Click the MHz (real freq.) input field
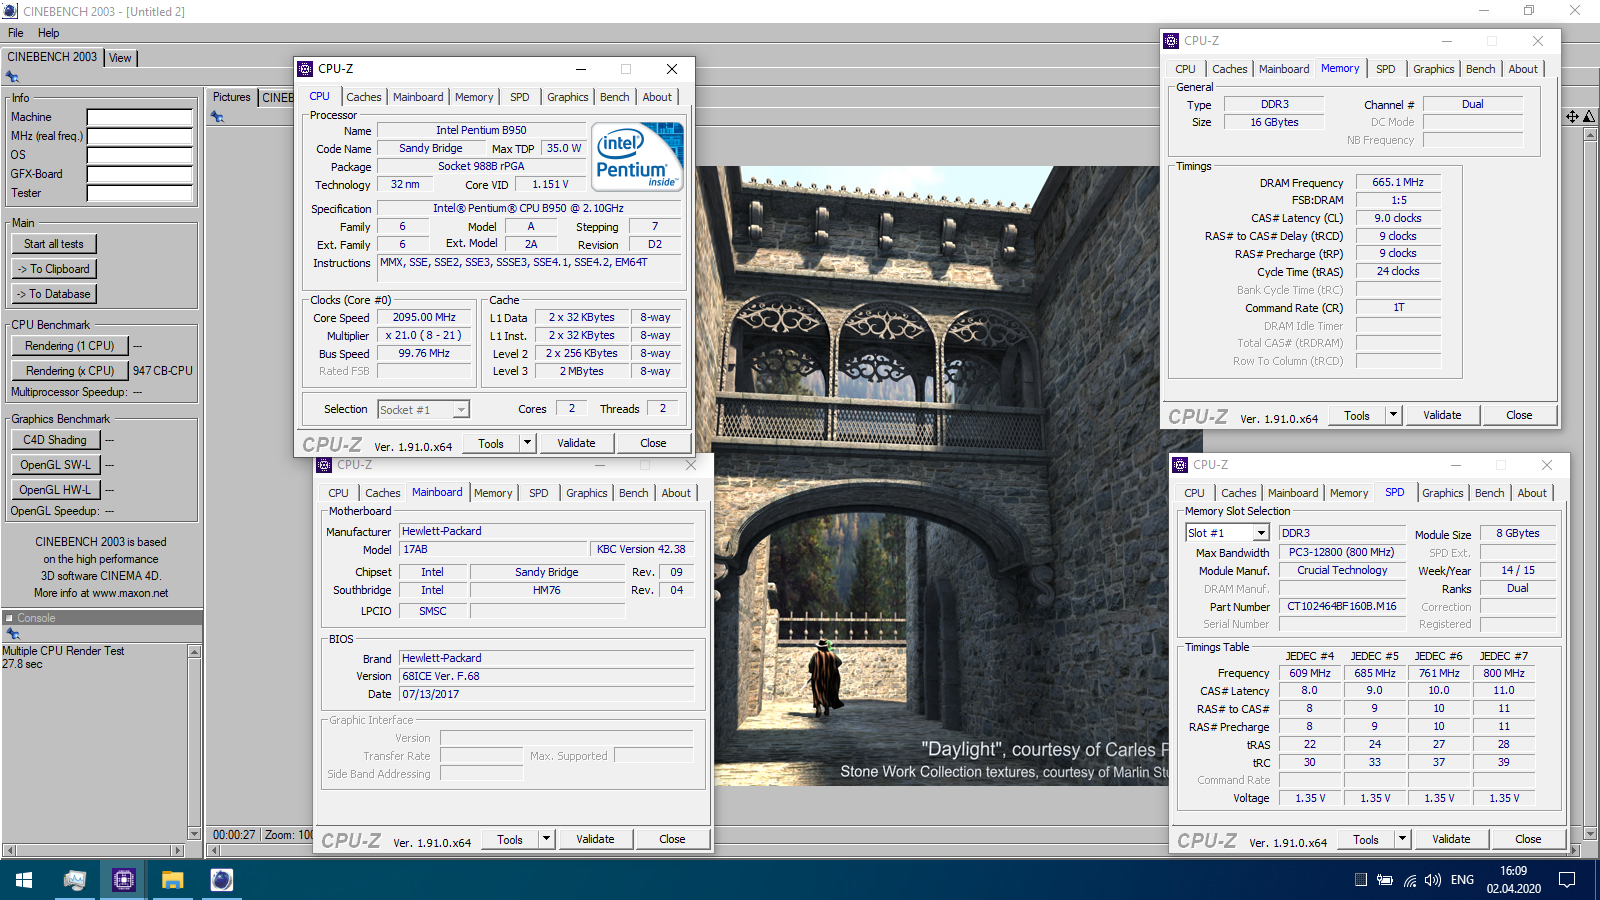 point(139,136)
